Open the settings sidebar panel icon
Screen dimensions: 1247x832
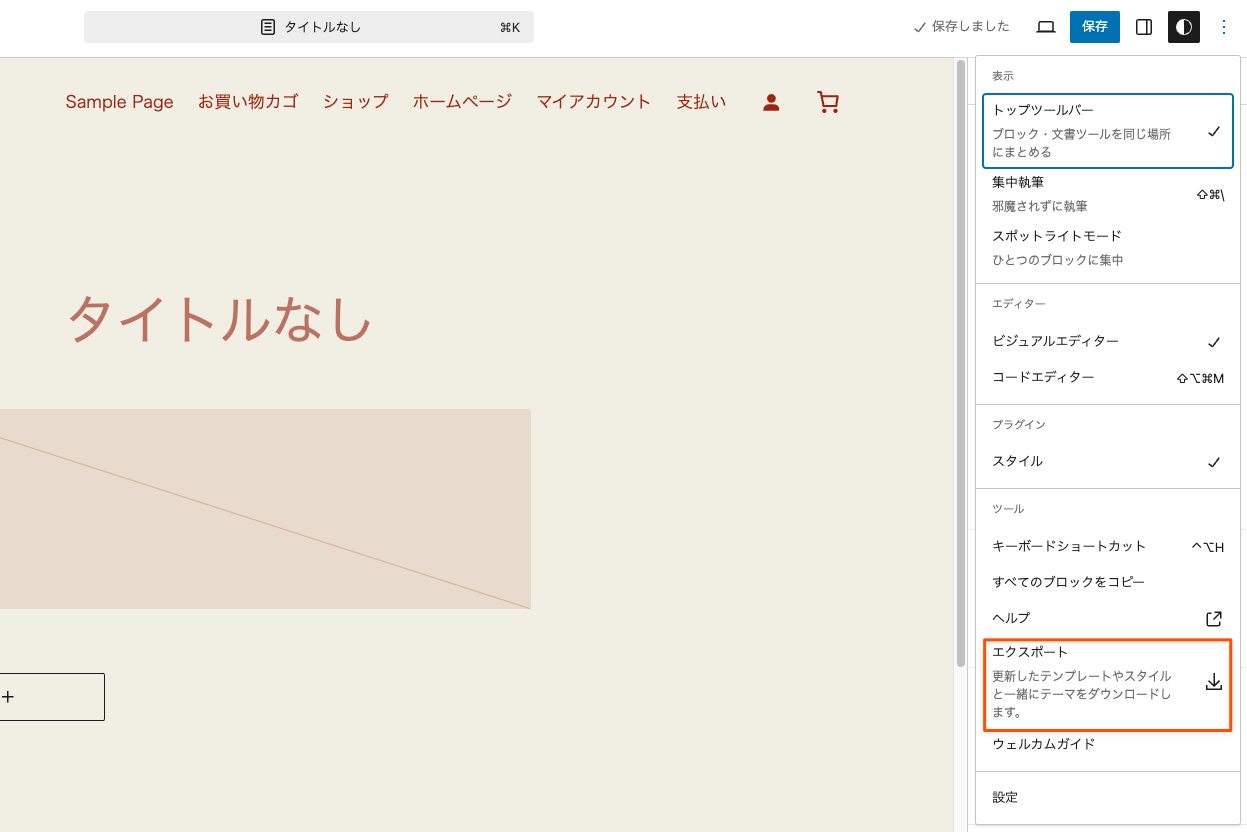(x=1143, y=27)
